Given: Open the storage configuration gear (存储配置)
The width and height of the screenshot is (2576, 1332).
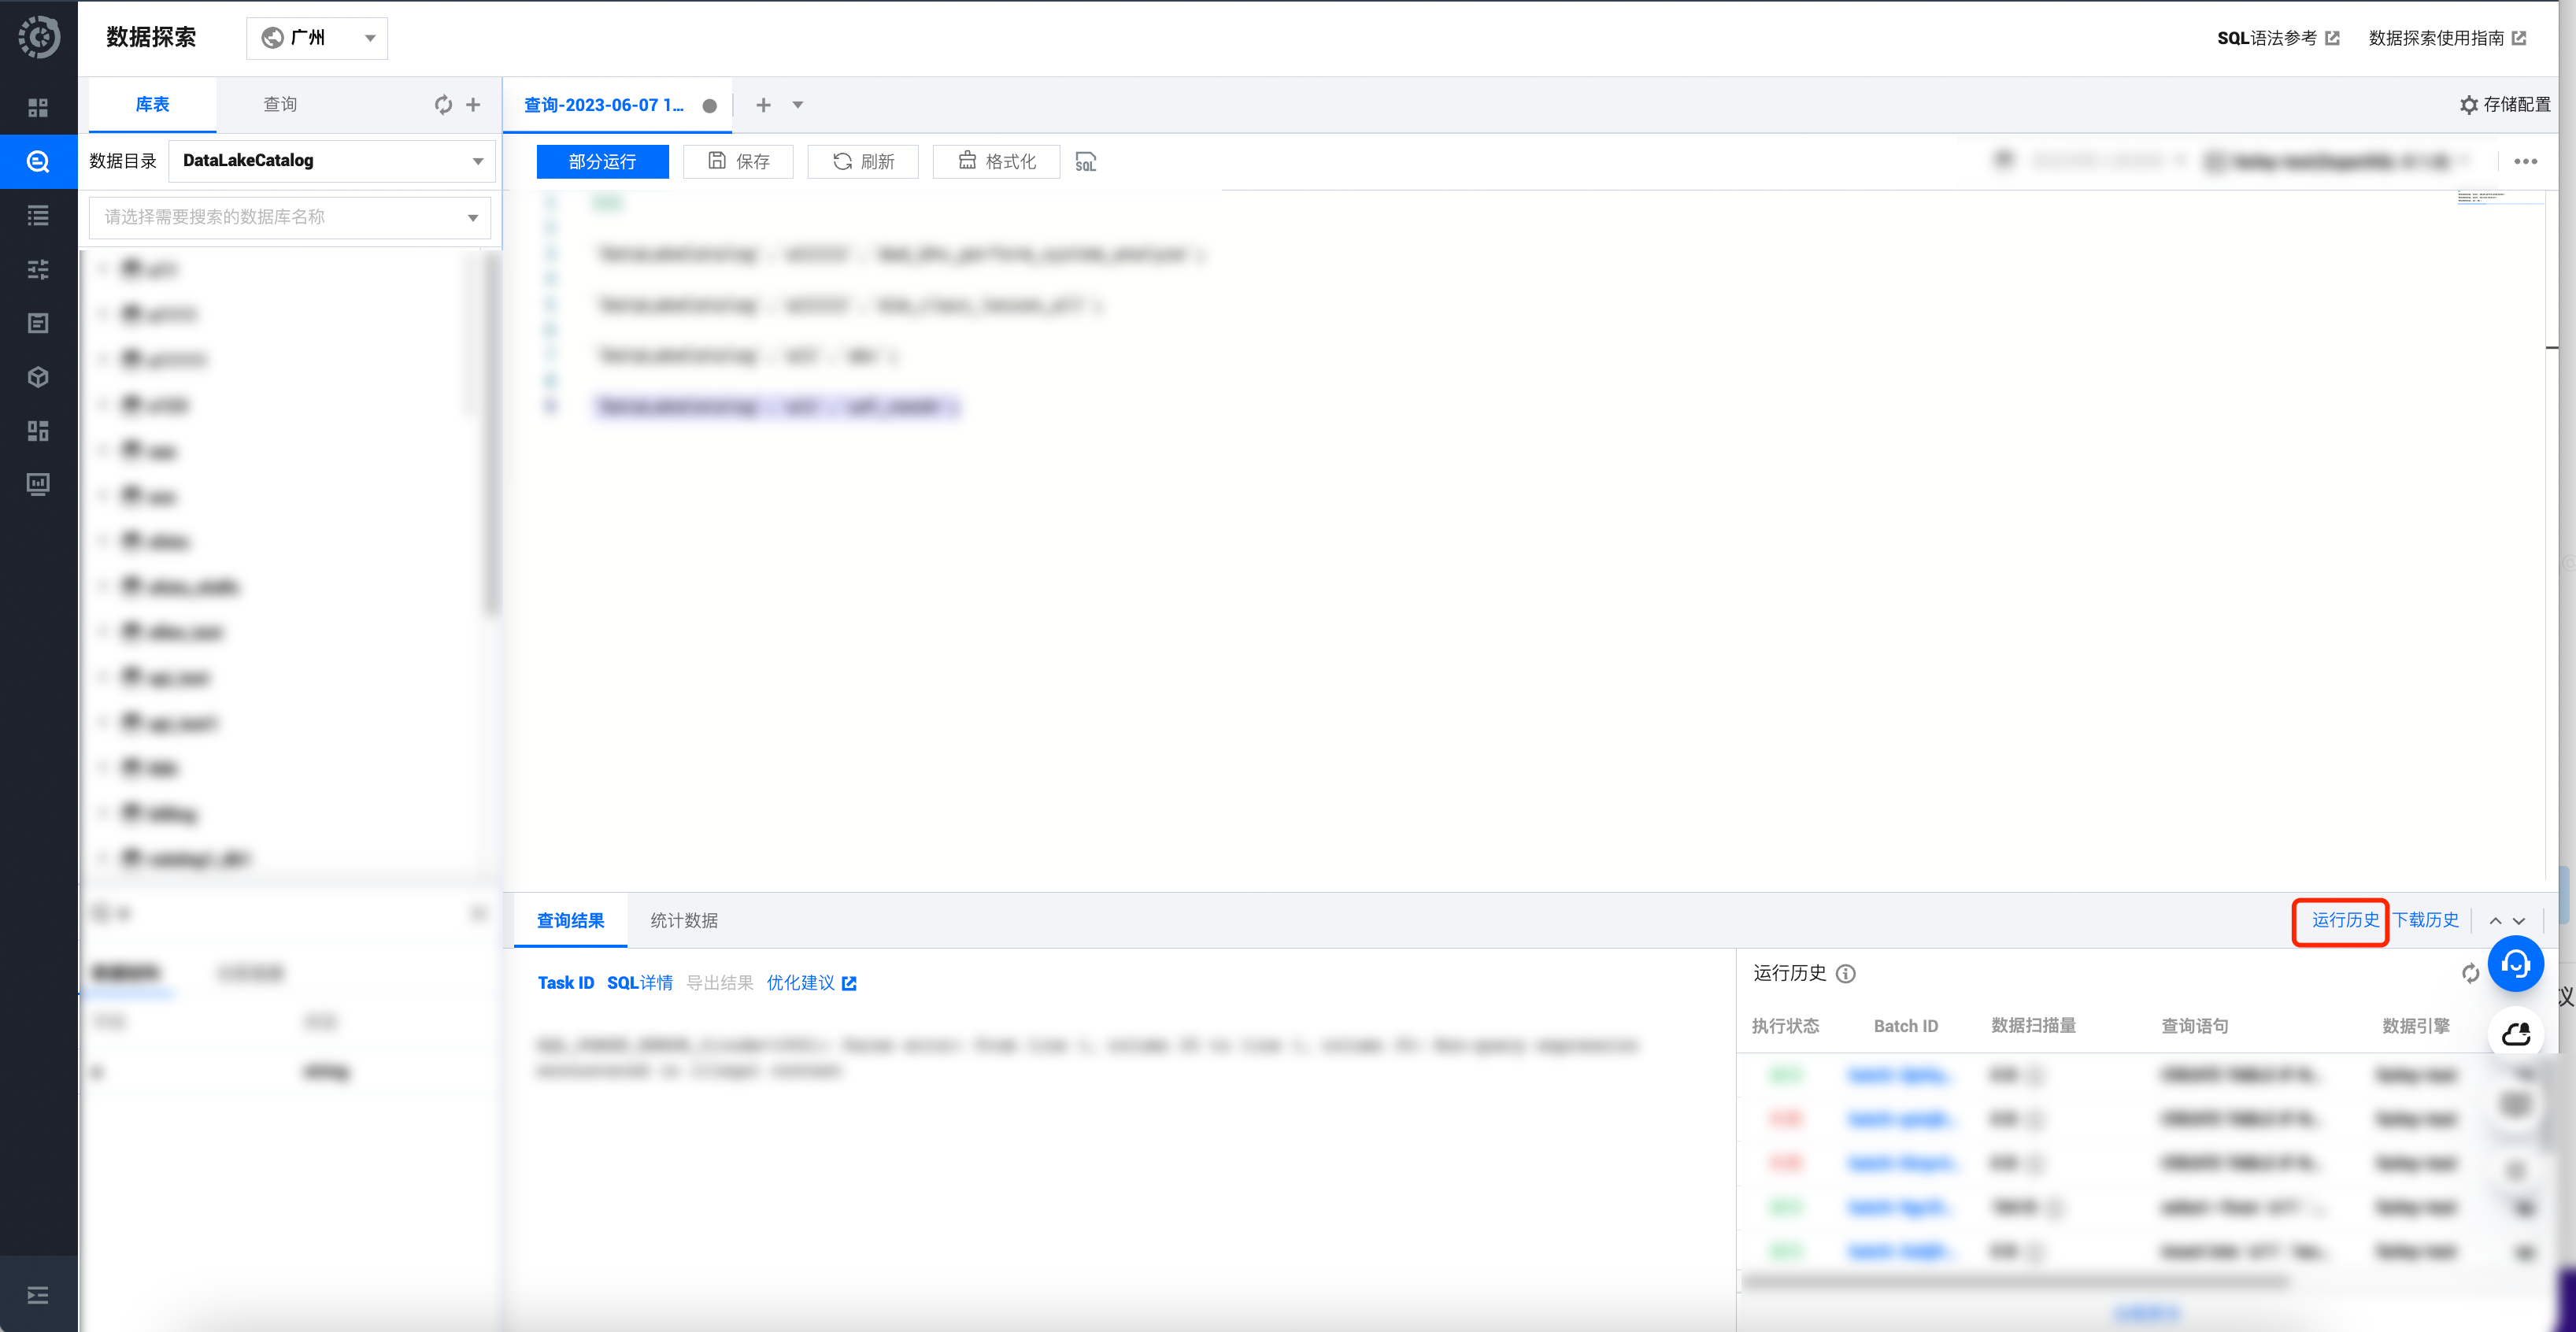Looking at the screenshot, I should coord(2504,105).
